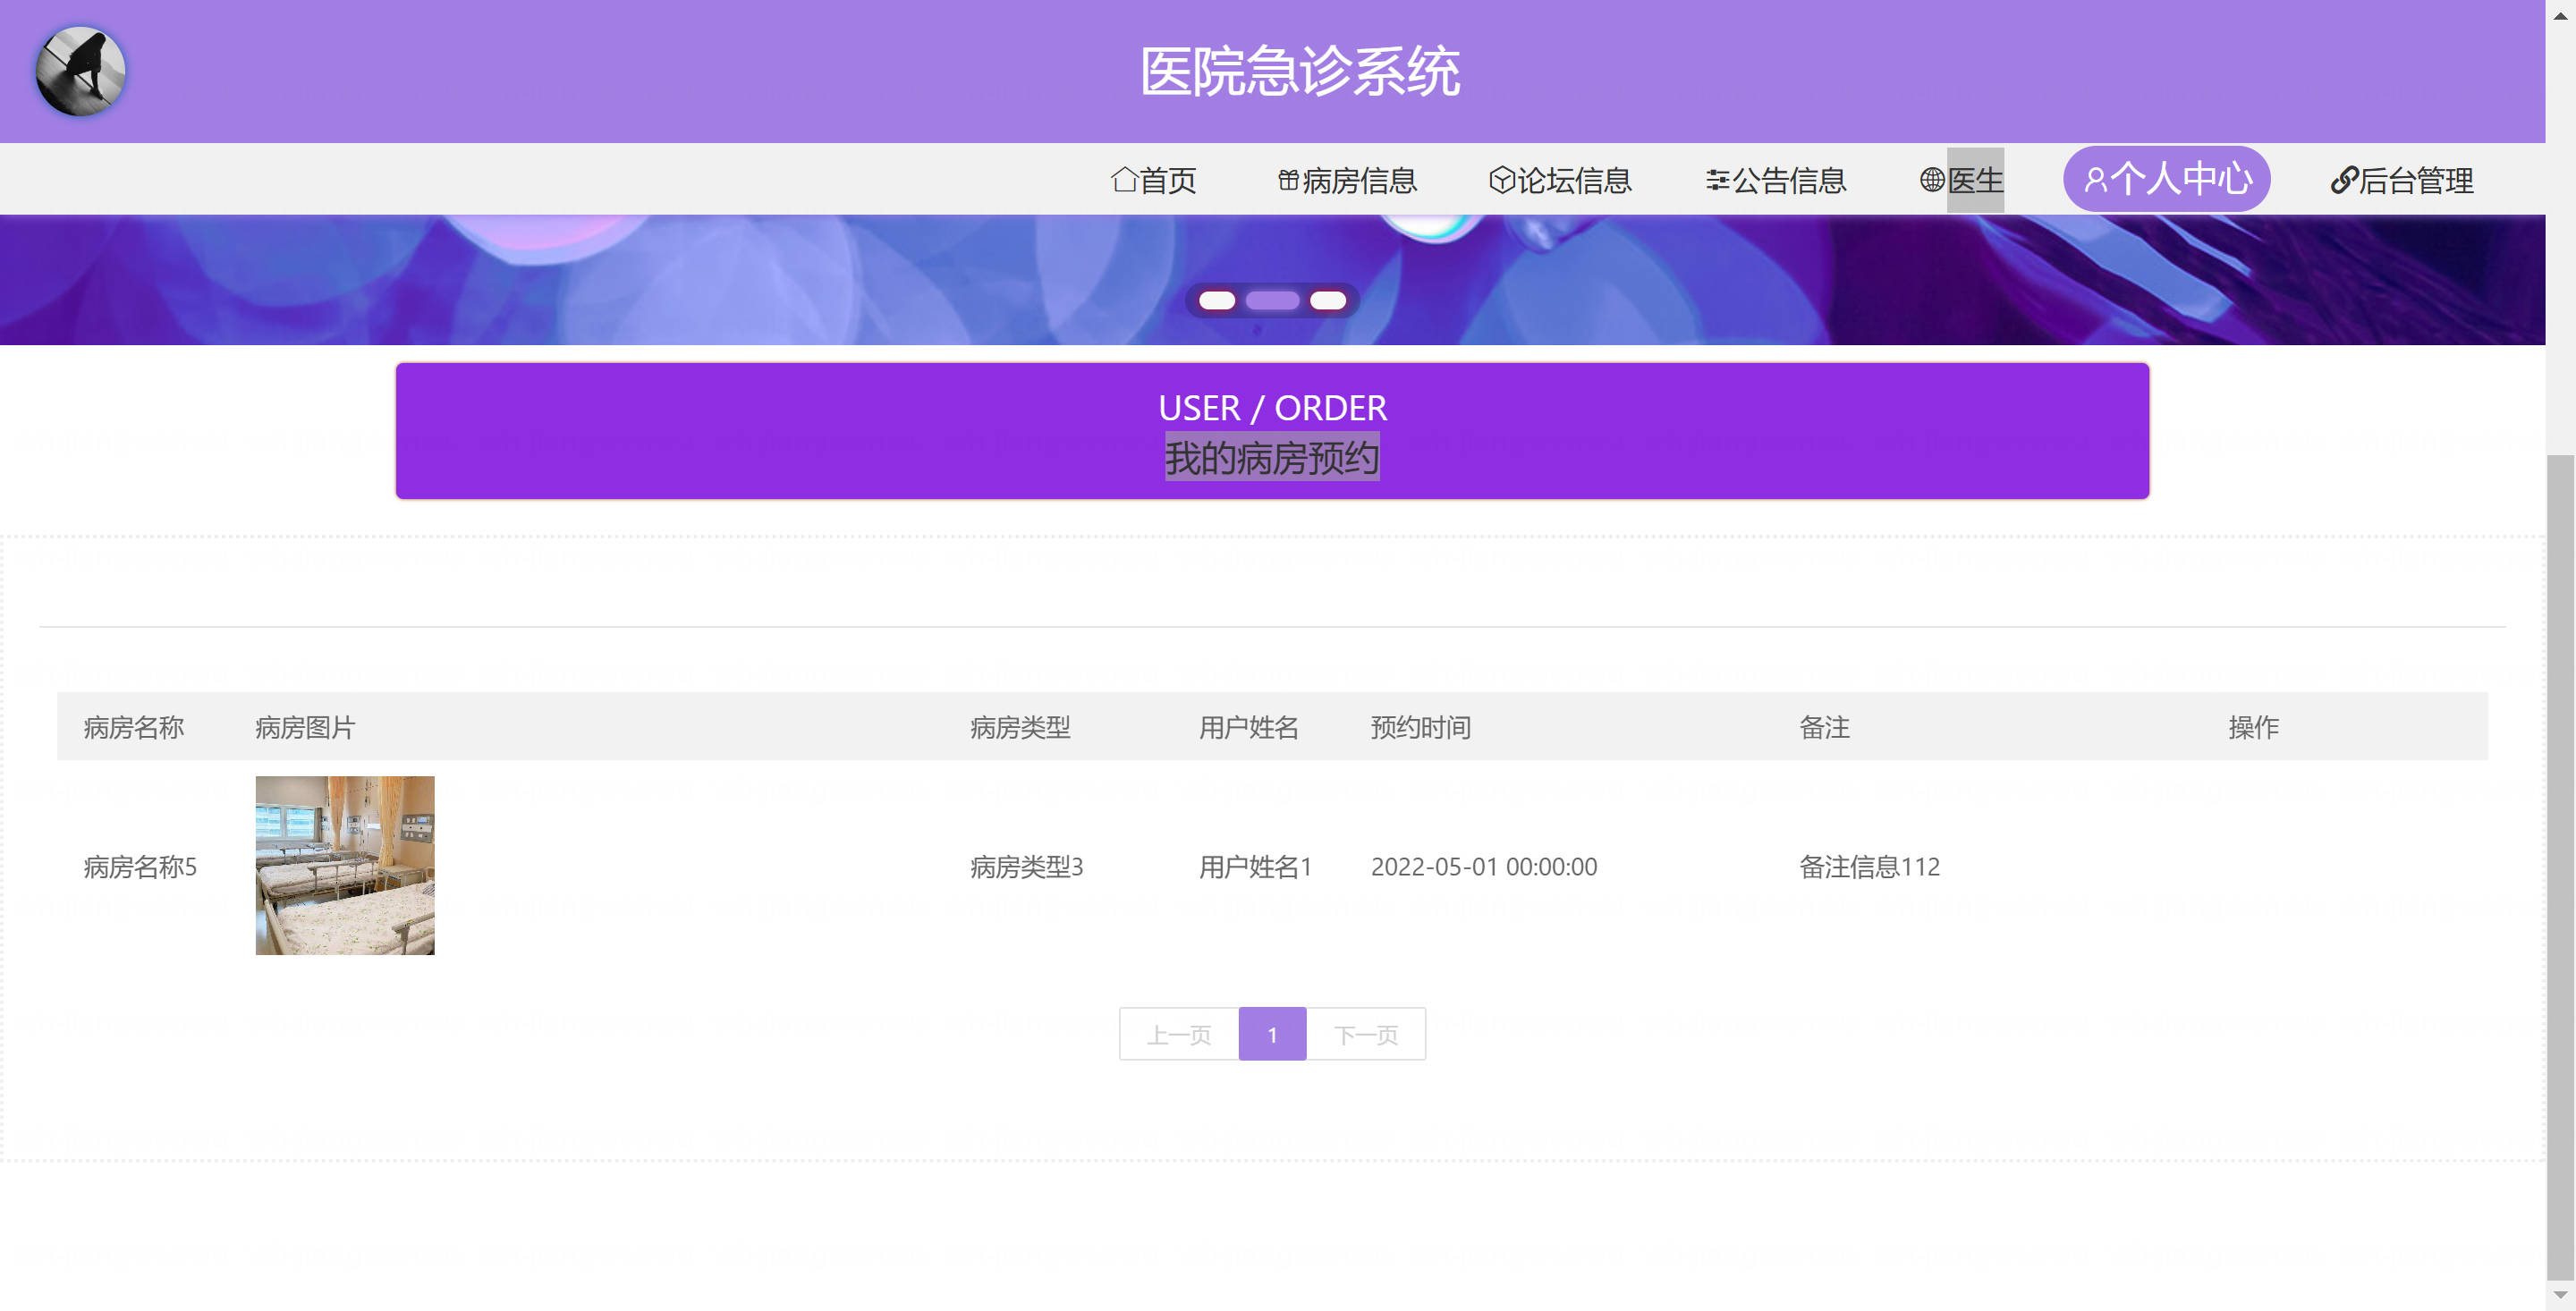Click the 备注信息112 cell

tap(1870, 866)
